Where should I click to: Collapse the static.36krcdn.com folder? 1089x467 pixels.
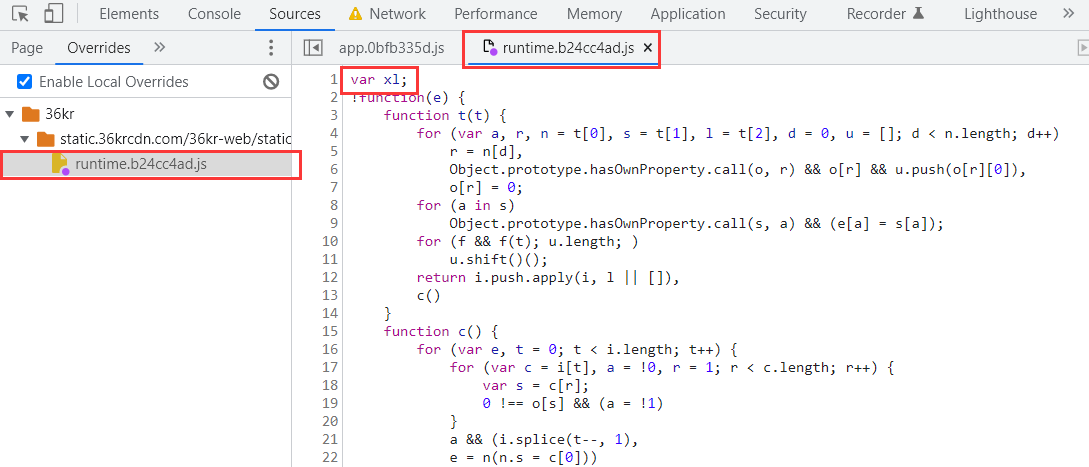coord(25,139)
